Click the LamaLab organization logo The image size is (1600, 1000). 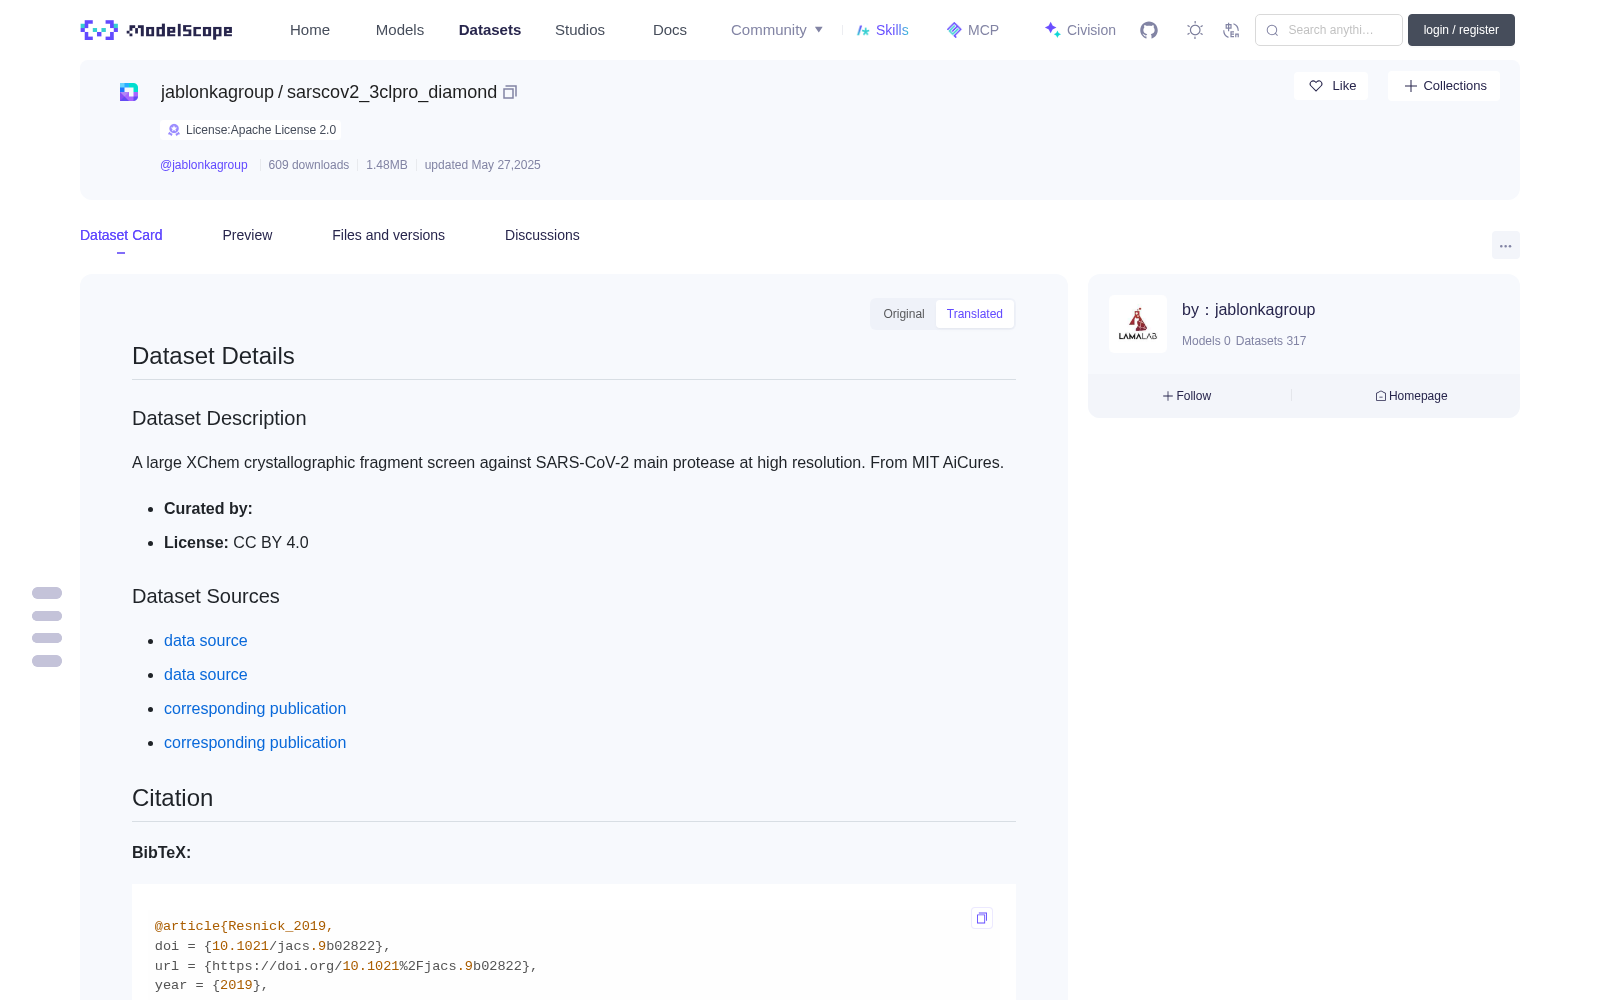click(1138, 324)
